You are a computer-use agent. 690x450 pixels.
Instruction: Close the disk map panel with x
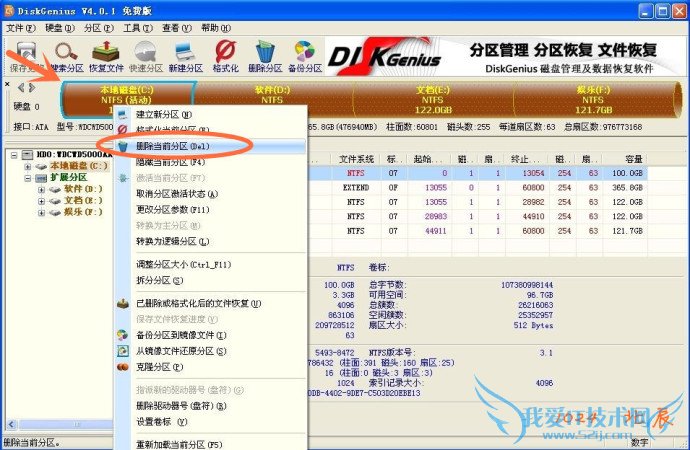click(7, 84)
